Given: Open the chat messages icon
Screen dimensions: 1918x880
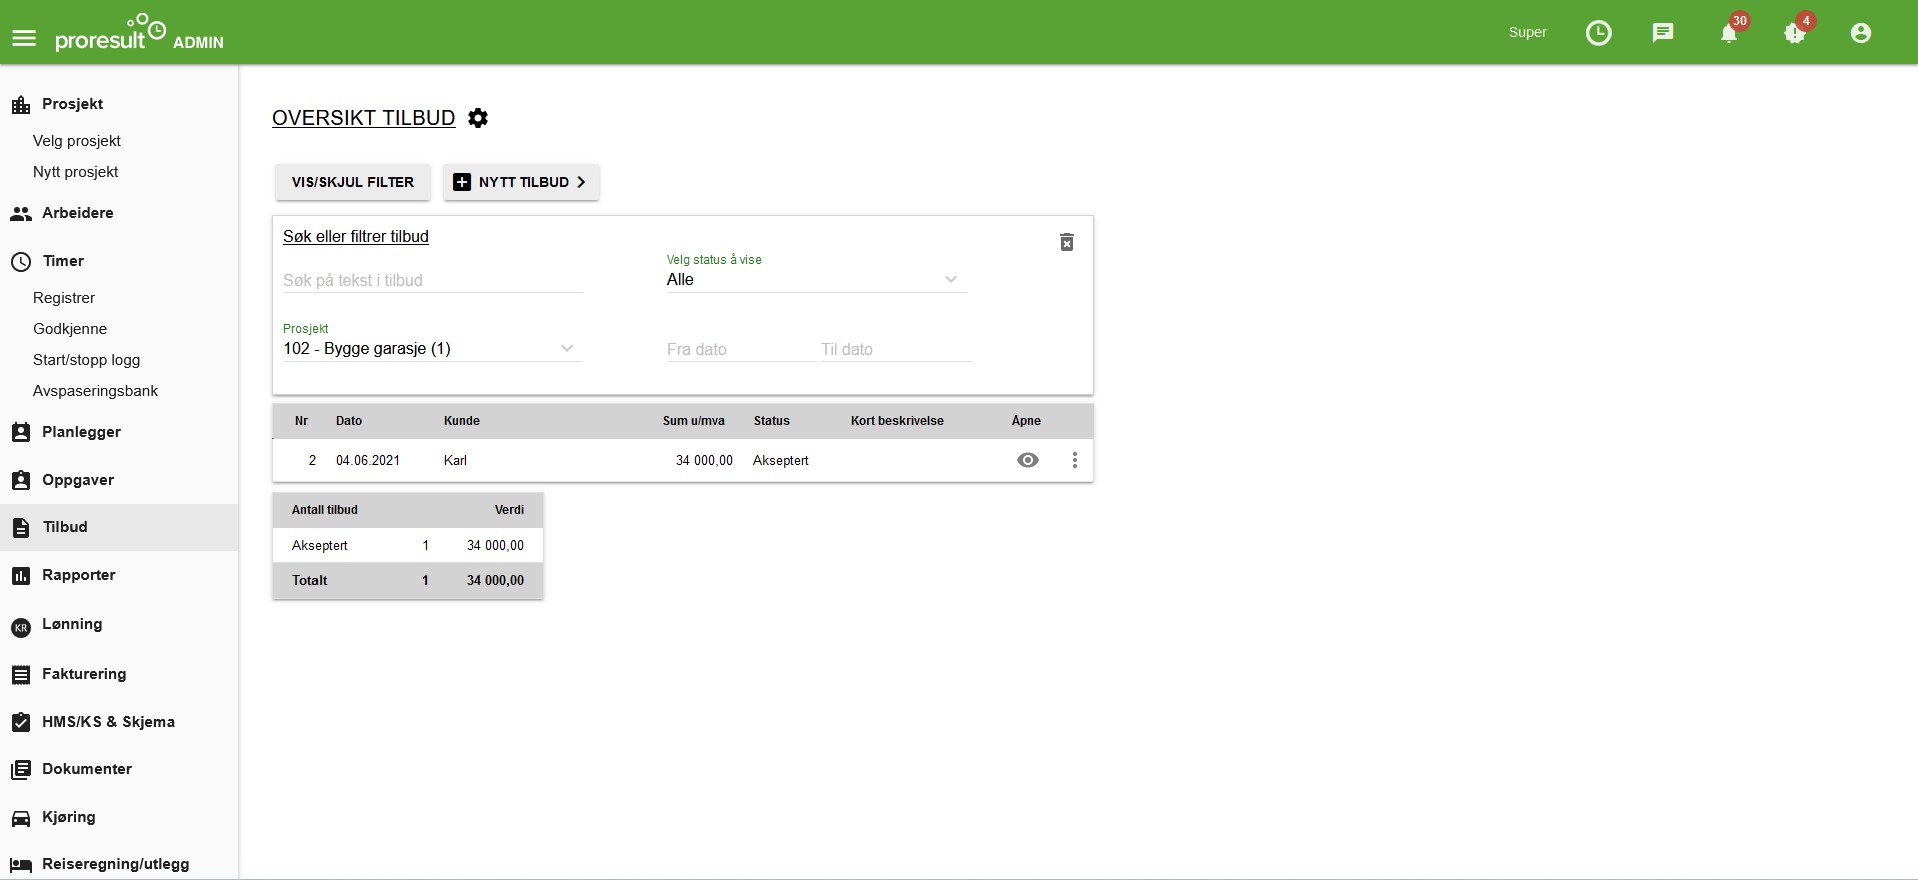Looking at the screenshot, I should coord(1662,33).
